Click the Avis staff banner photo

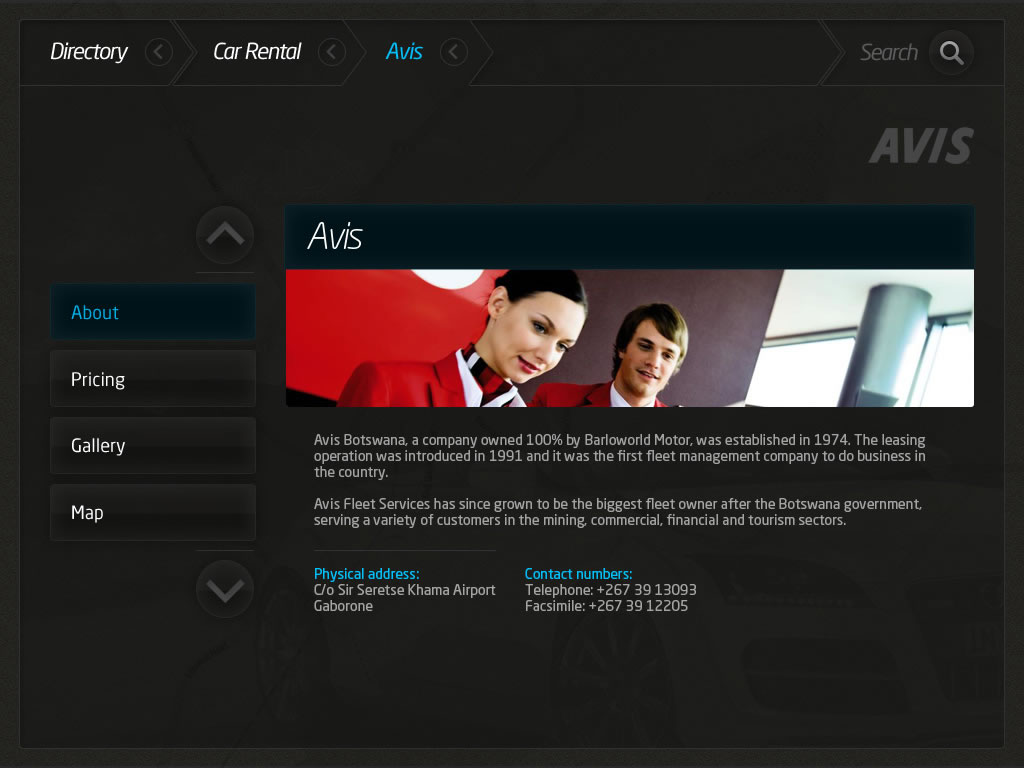tap(629, 338)
